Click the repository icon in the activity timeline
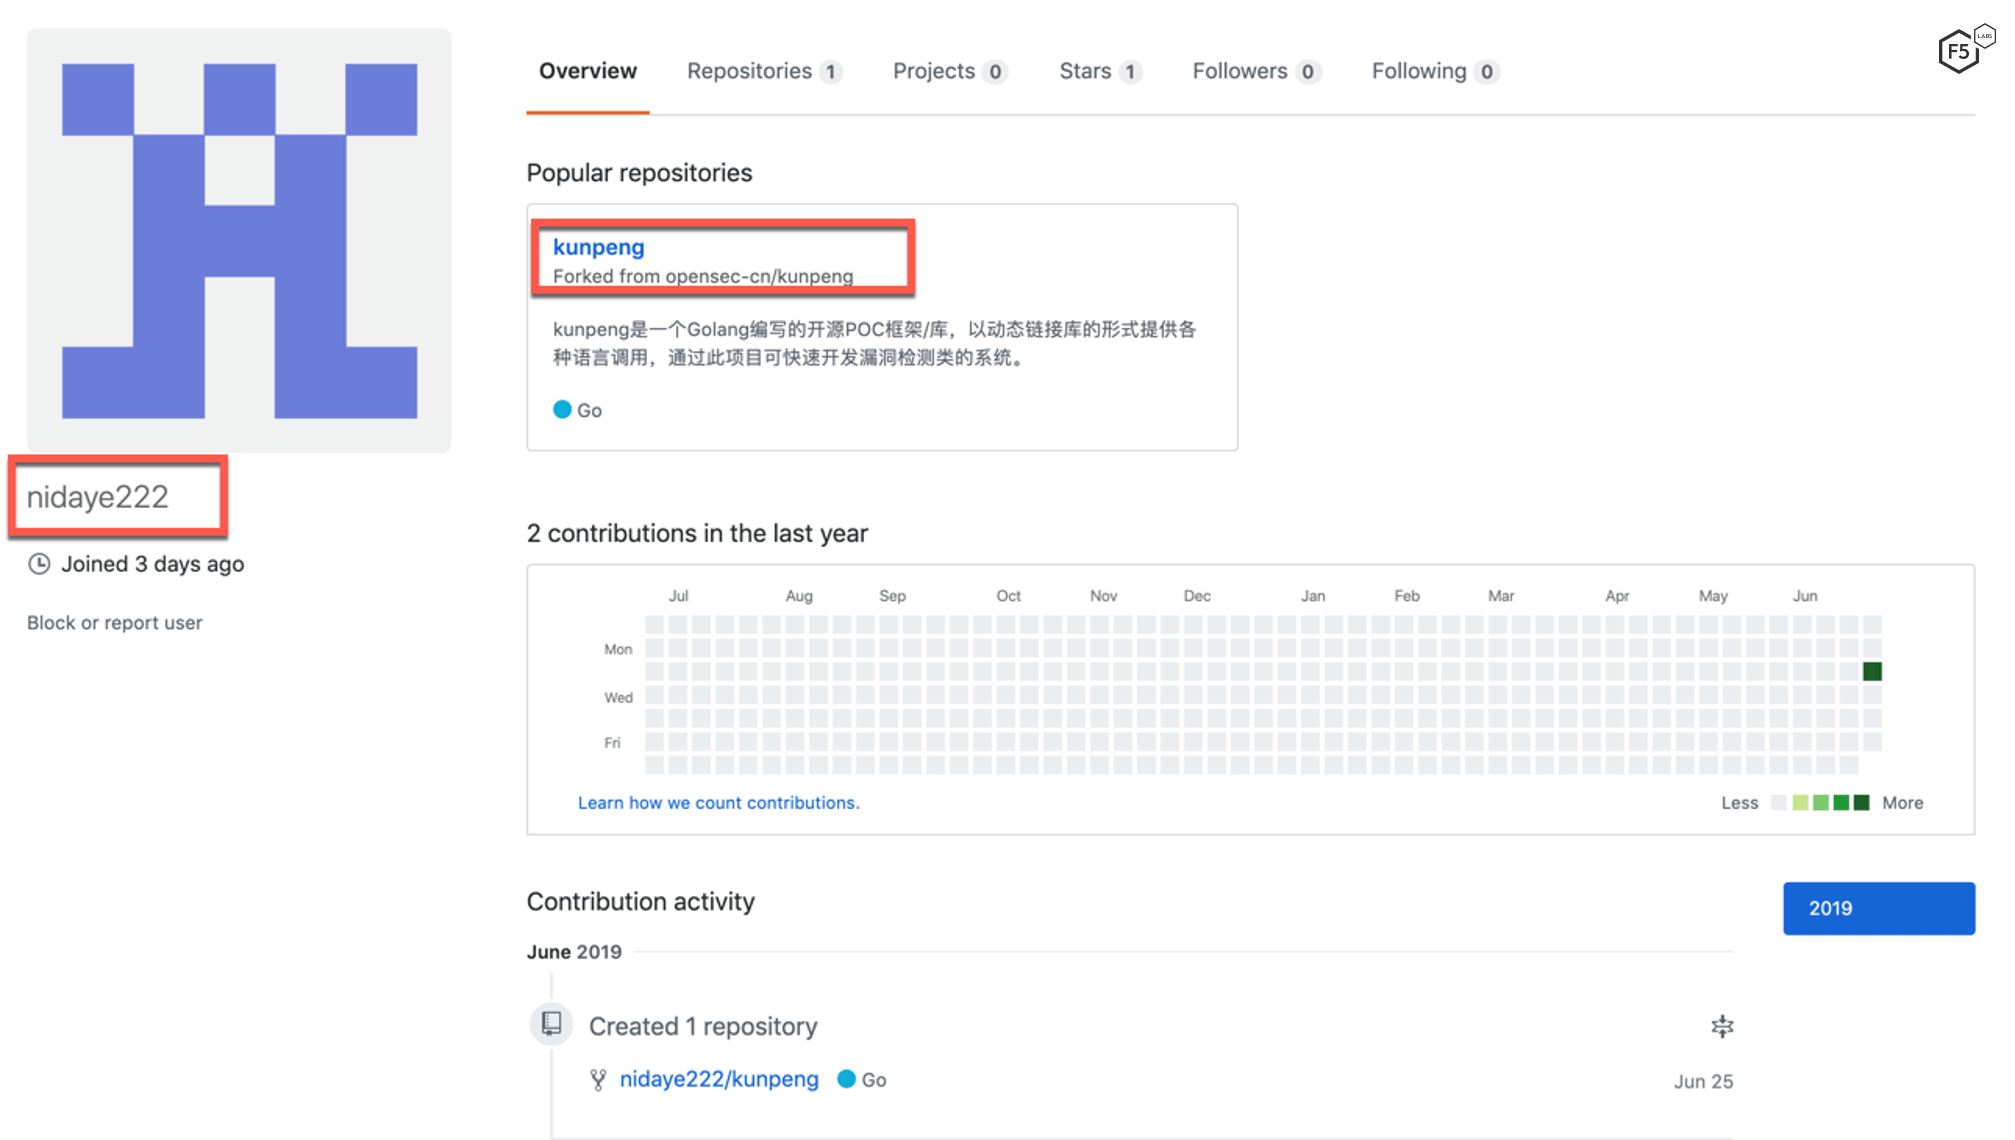 551,1023
